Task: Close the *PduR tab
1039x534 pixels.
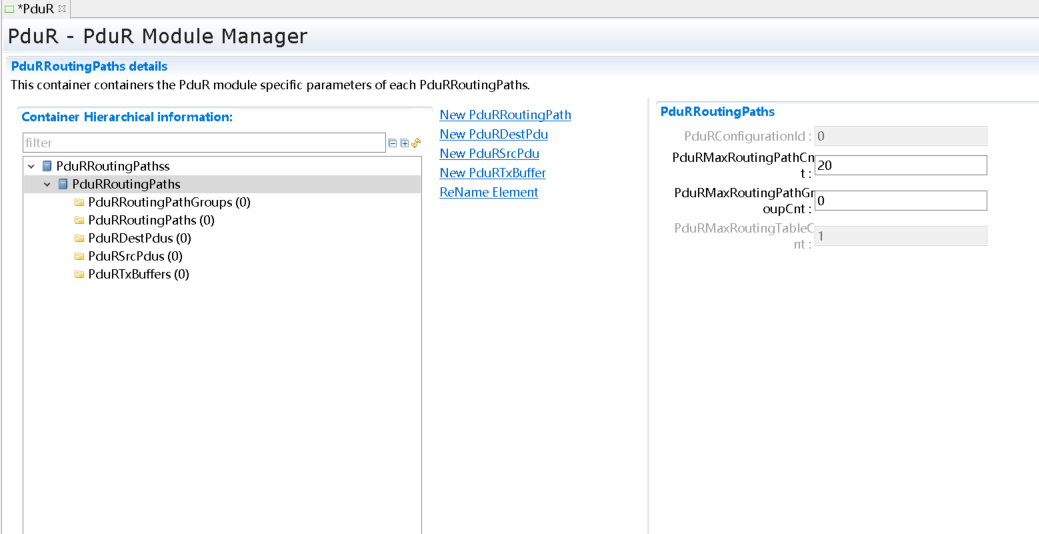Action: pos(62,8)
